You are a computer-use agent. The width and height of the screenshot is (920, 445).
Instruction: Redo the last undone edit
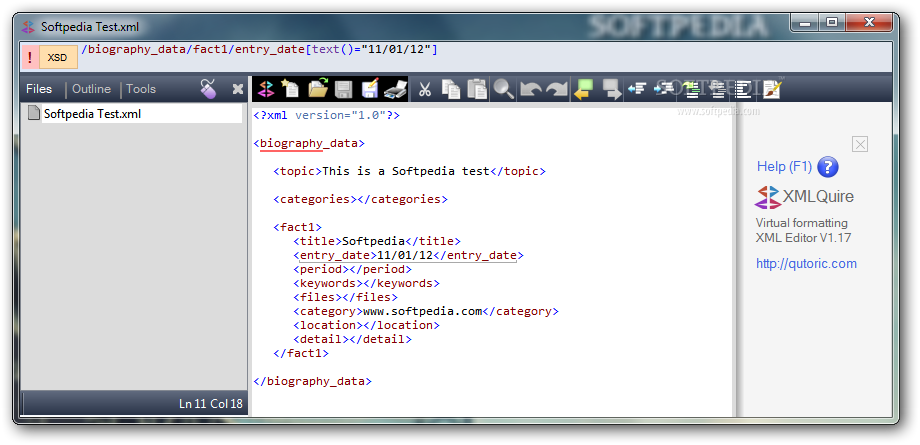tap(556, 89)
